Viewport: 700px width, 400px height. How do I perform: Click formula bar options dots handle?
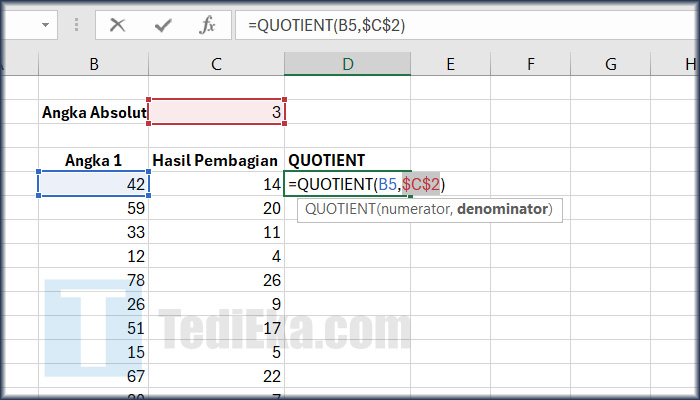[x=76, y=25]
